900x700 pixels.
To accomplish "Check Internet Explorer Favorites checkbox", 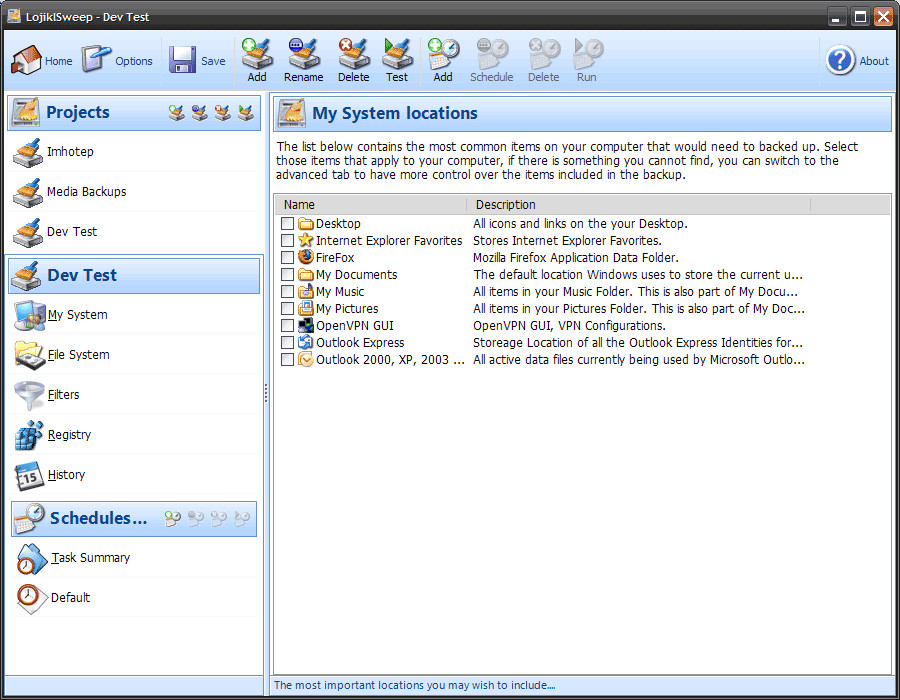I will (x=288, y=240).
